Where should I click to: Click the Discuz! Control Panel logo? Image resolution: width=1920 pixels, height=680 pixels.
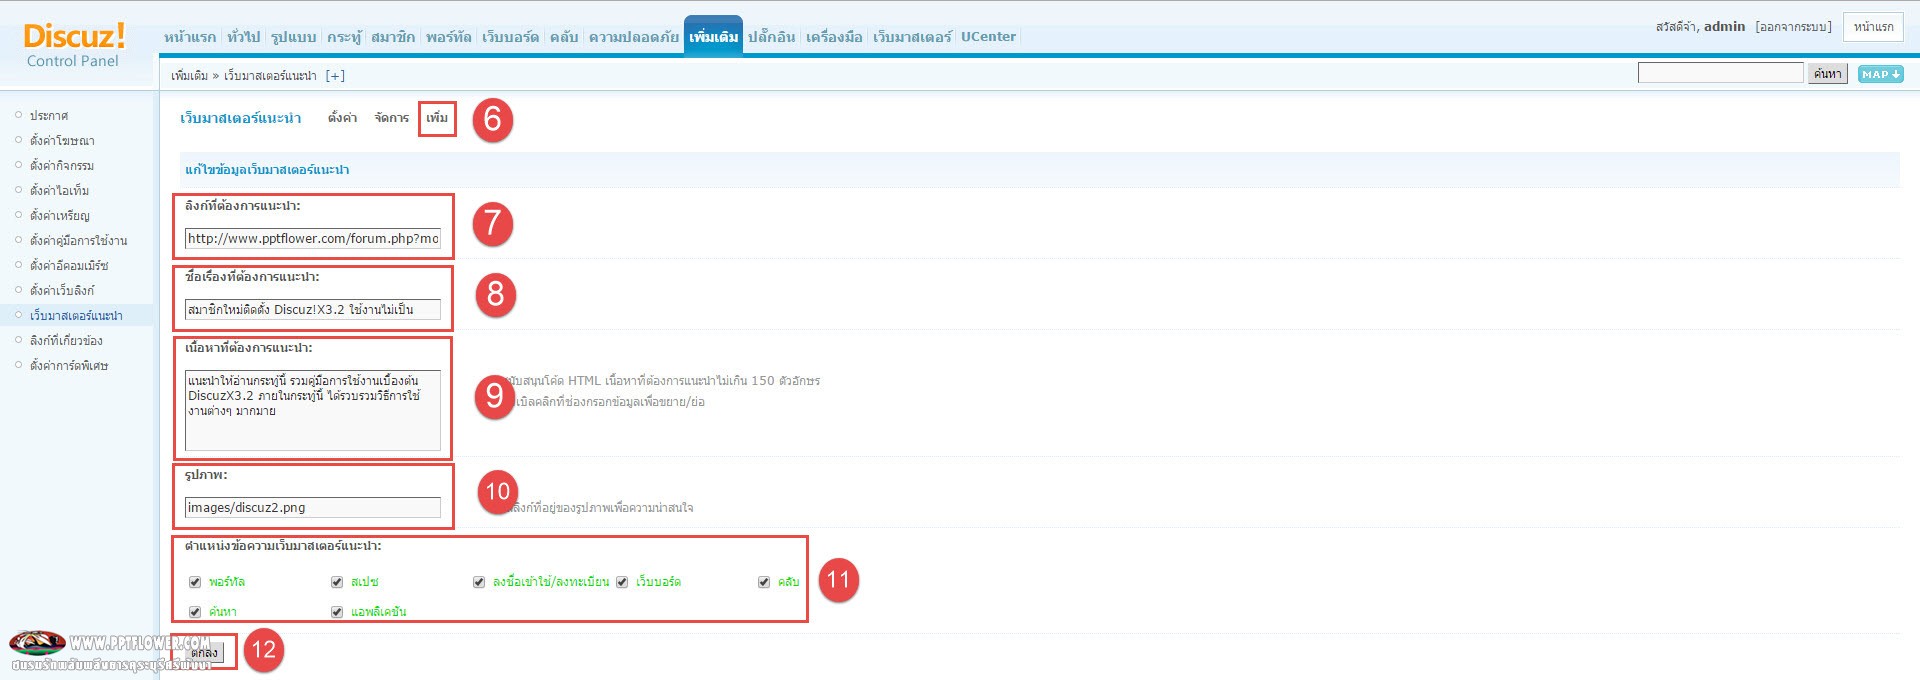(x=74, y=45)
